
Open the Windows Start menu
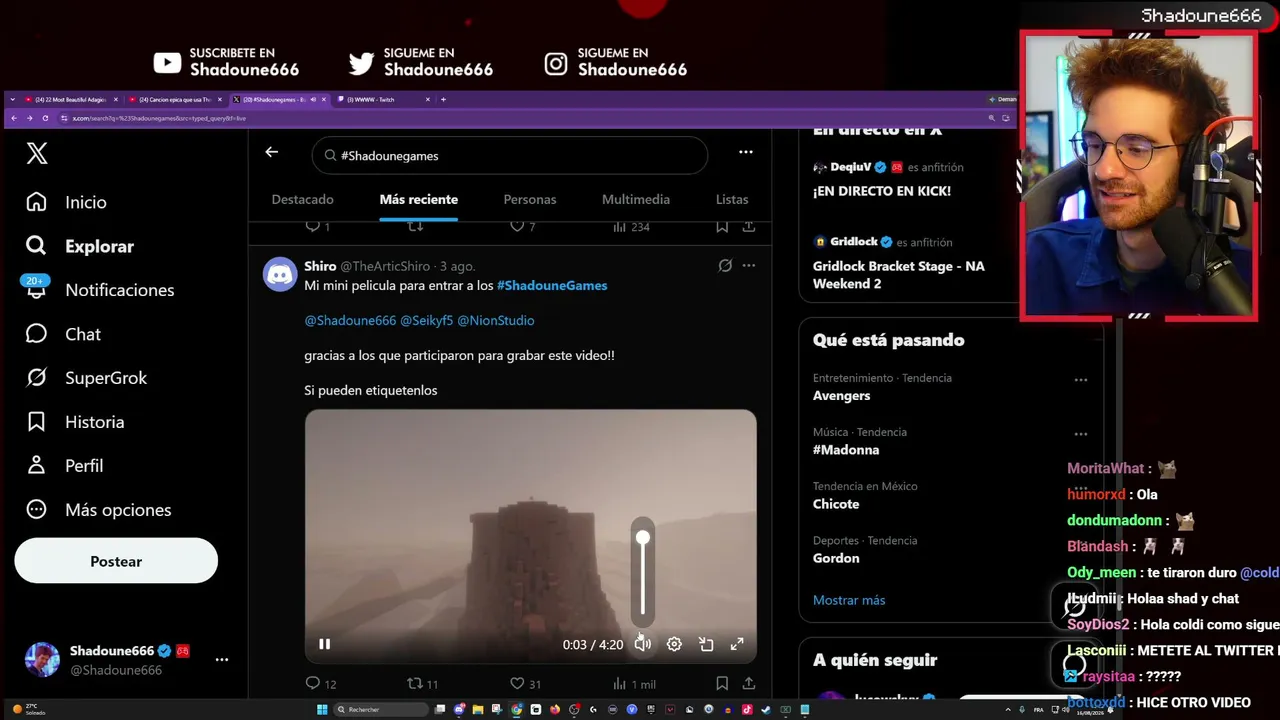(x=322, y=709)
